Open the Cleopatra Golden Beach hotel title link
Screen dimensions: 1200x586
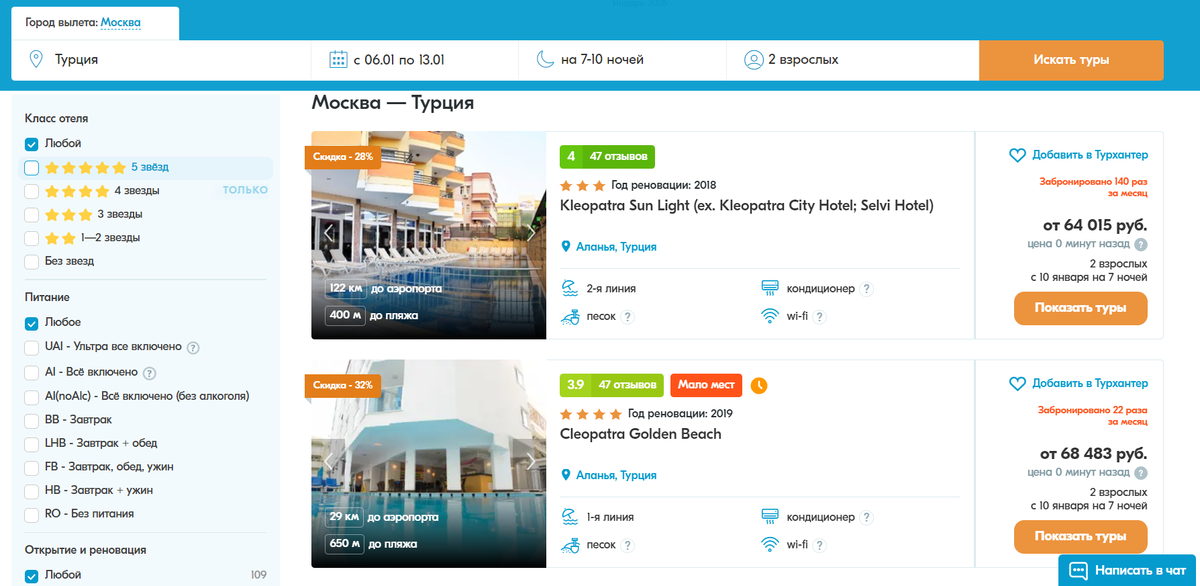click(641, 434)
